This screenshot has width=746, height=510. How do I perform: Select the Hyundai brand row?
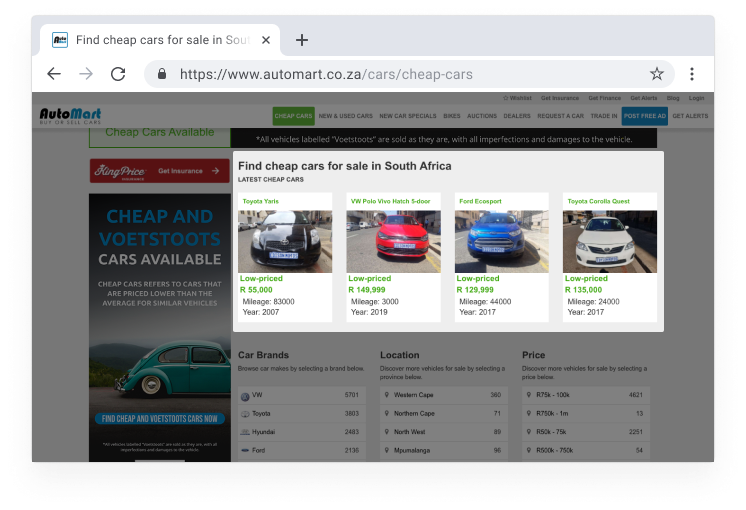click(x=302, y=432)
